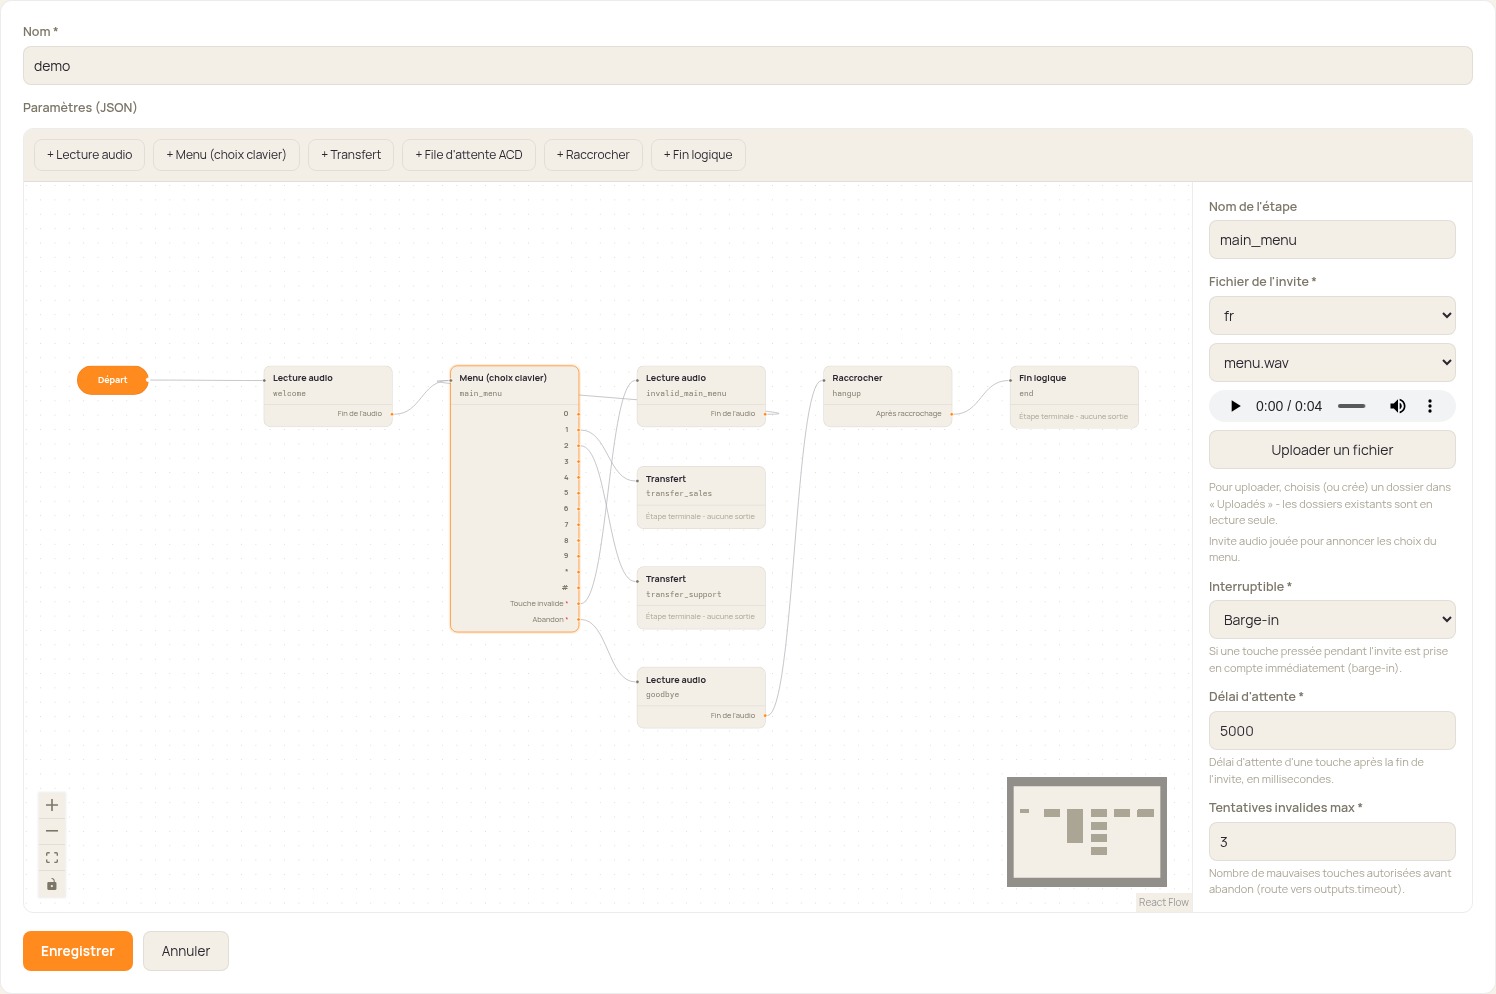Viewport: 1496px width, 994px height.
Task: Select the Fin logique end node
Action: click(x=1074, y=397)
